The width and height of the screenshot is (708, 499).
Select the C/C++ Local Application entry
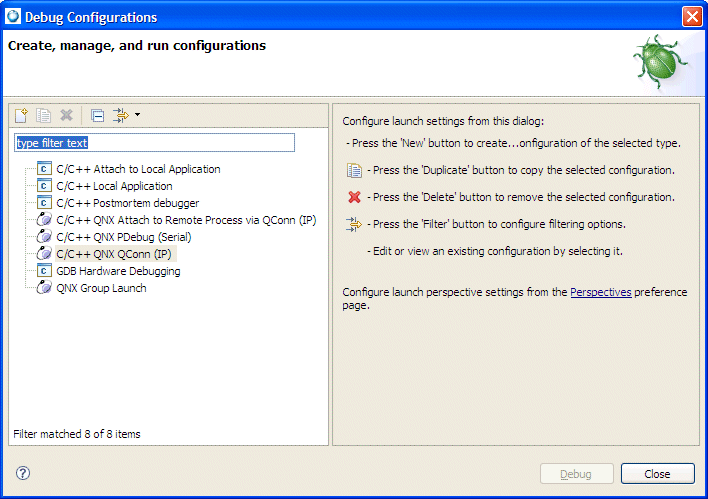114,186
